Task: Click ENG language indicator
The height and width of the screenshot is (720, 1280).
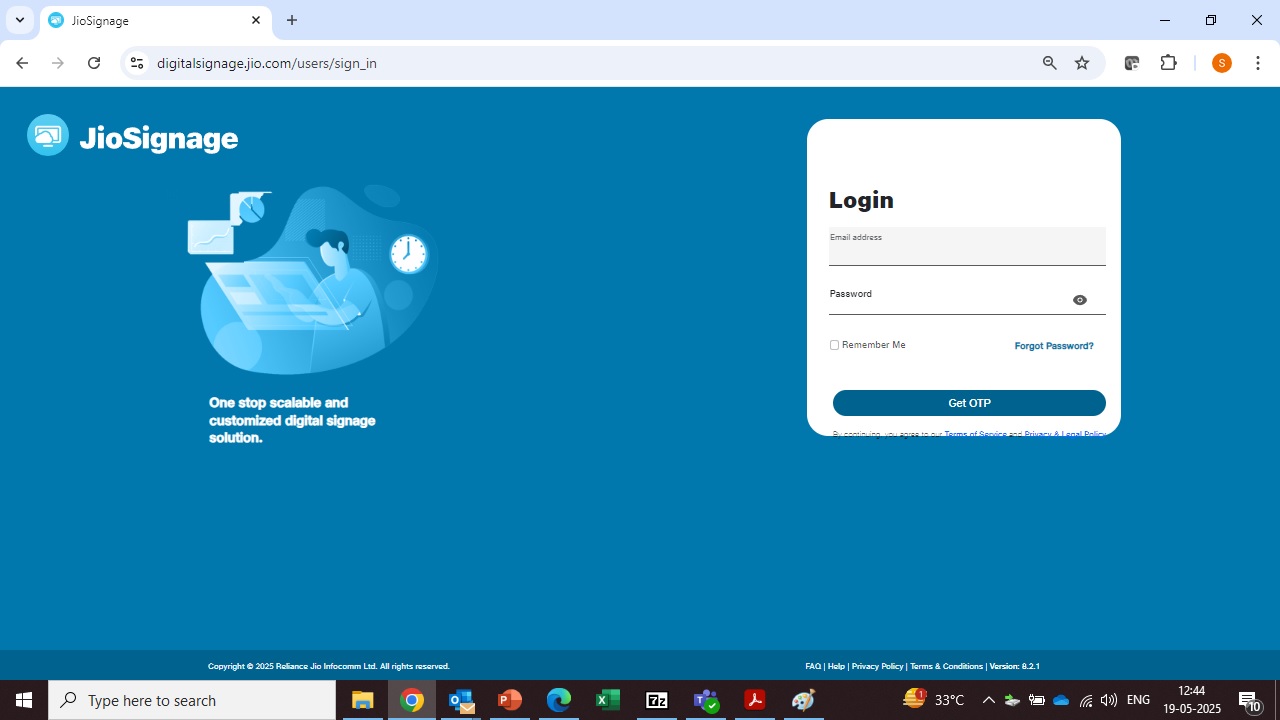Action: (1138, 700)
